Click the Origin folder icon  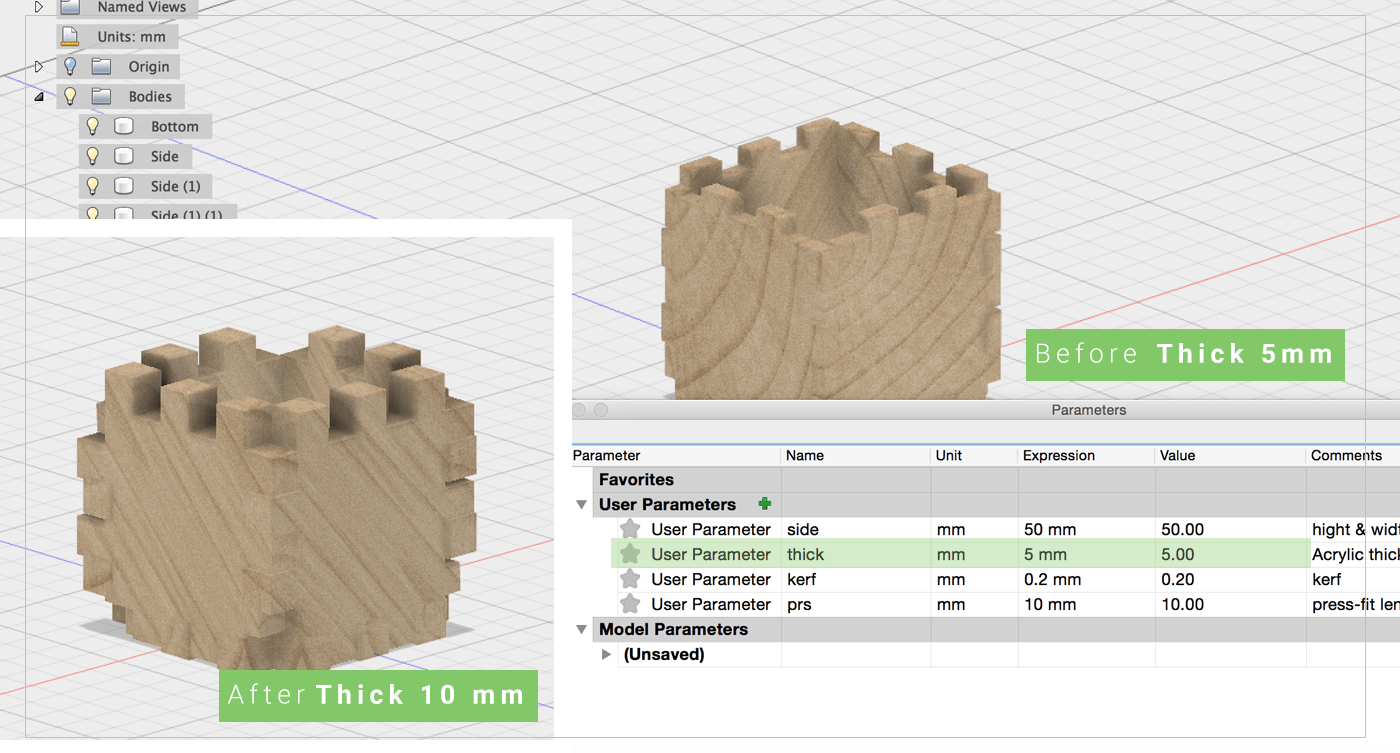[x=101, y=66]
